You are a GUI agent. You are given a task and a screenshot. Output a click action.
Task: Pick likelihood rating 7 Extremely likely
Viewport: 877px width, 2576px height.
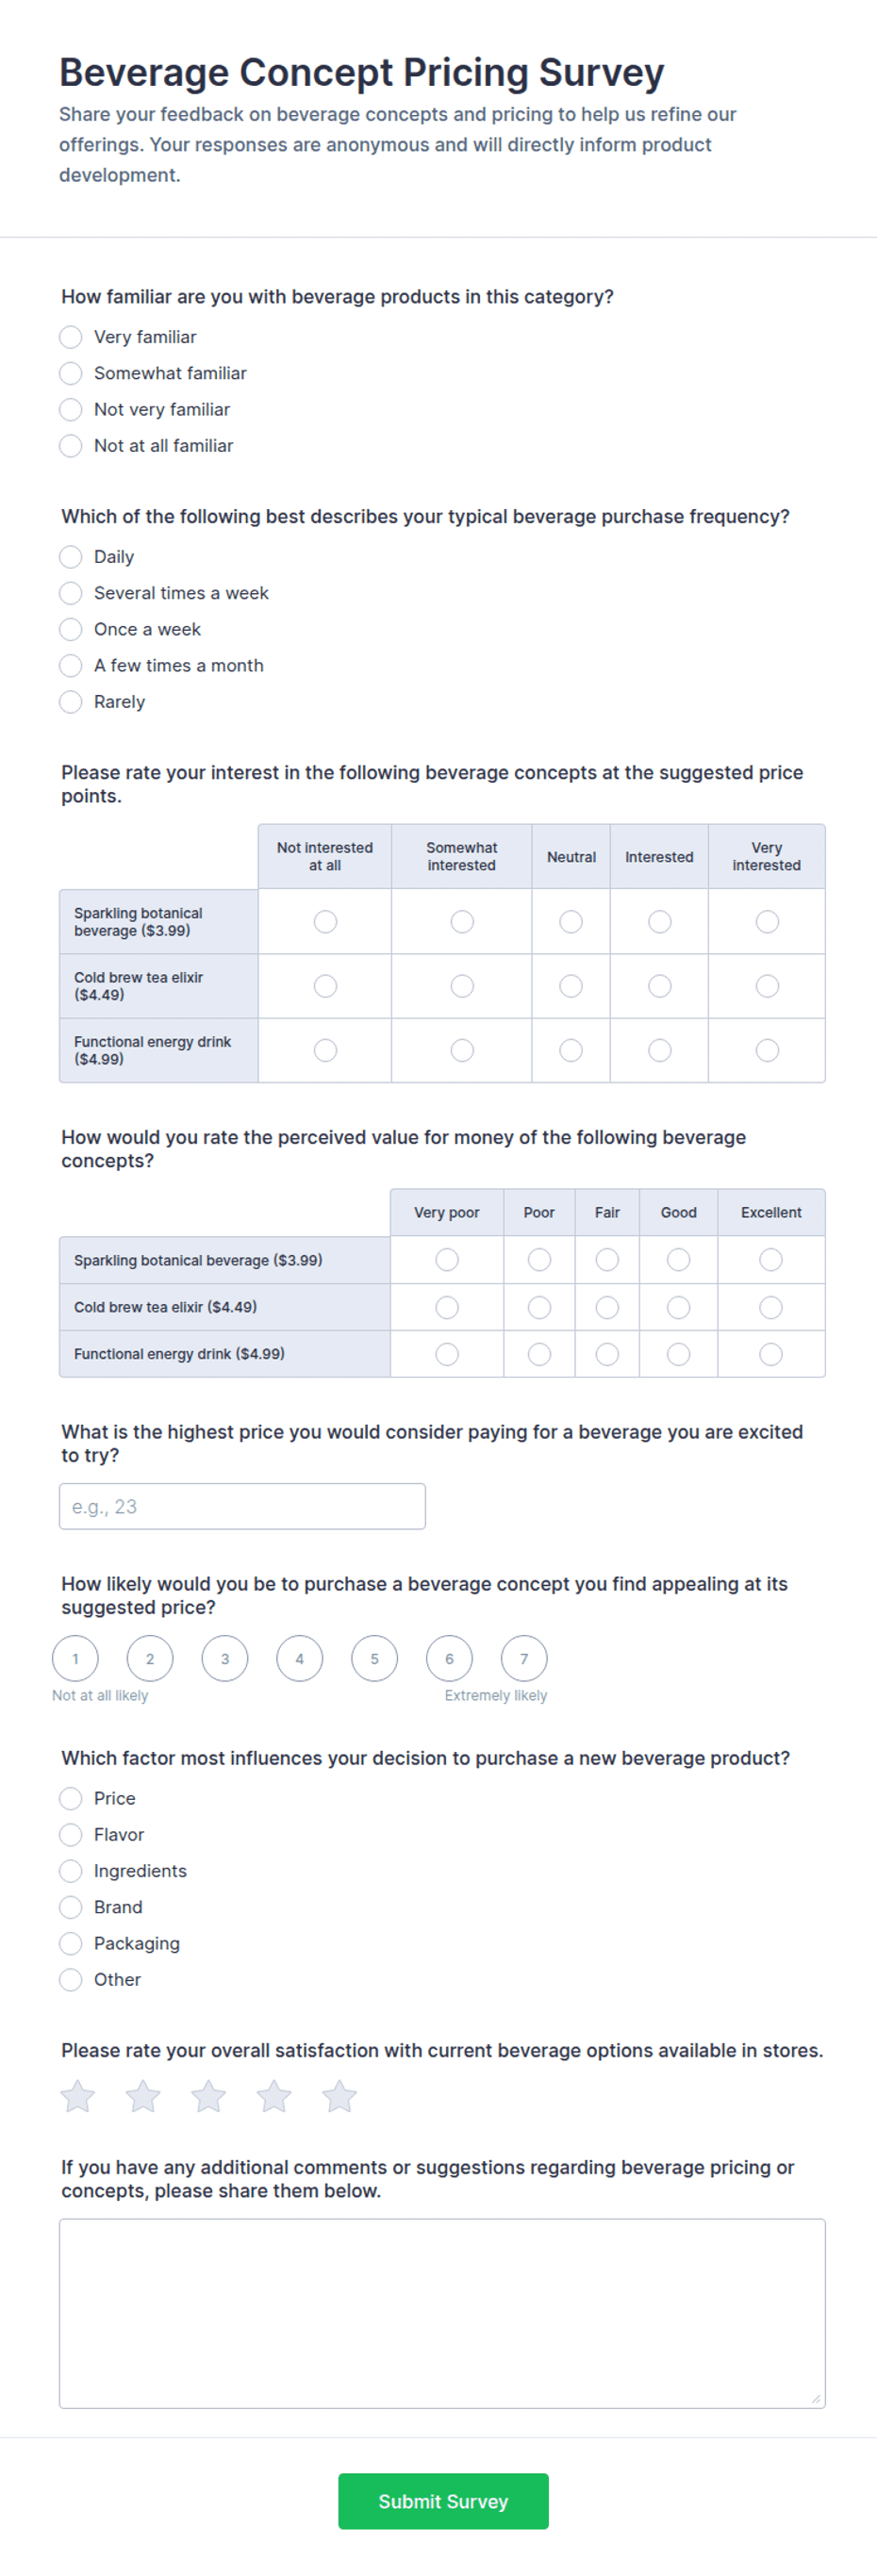pyautogui.click(x=524, y=1659)
